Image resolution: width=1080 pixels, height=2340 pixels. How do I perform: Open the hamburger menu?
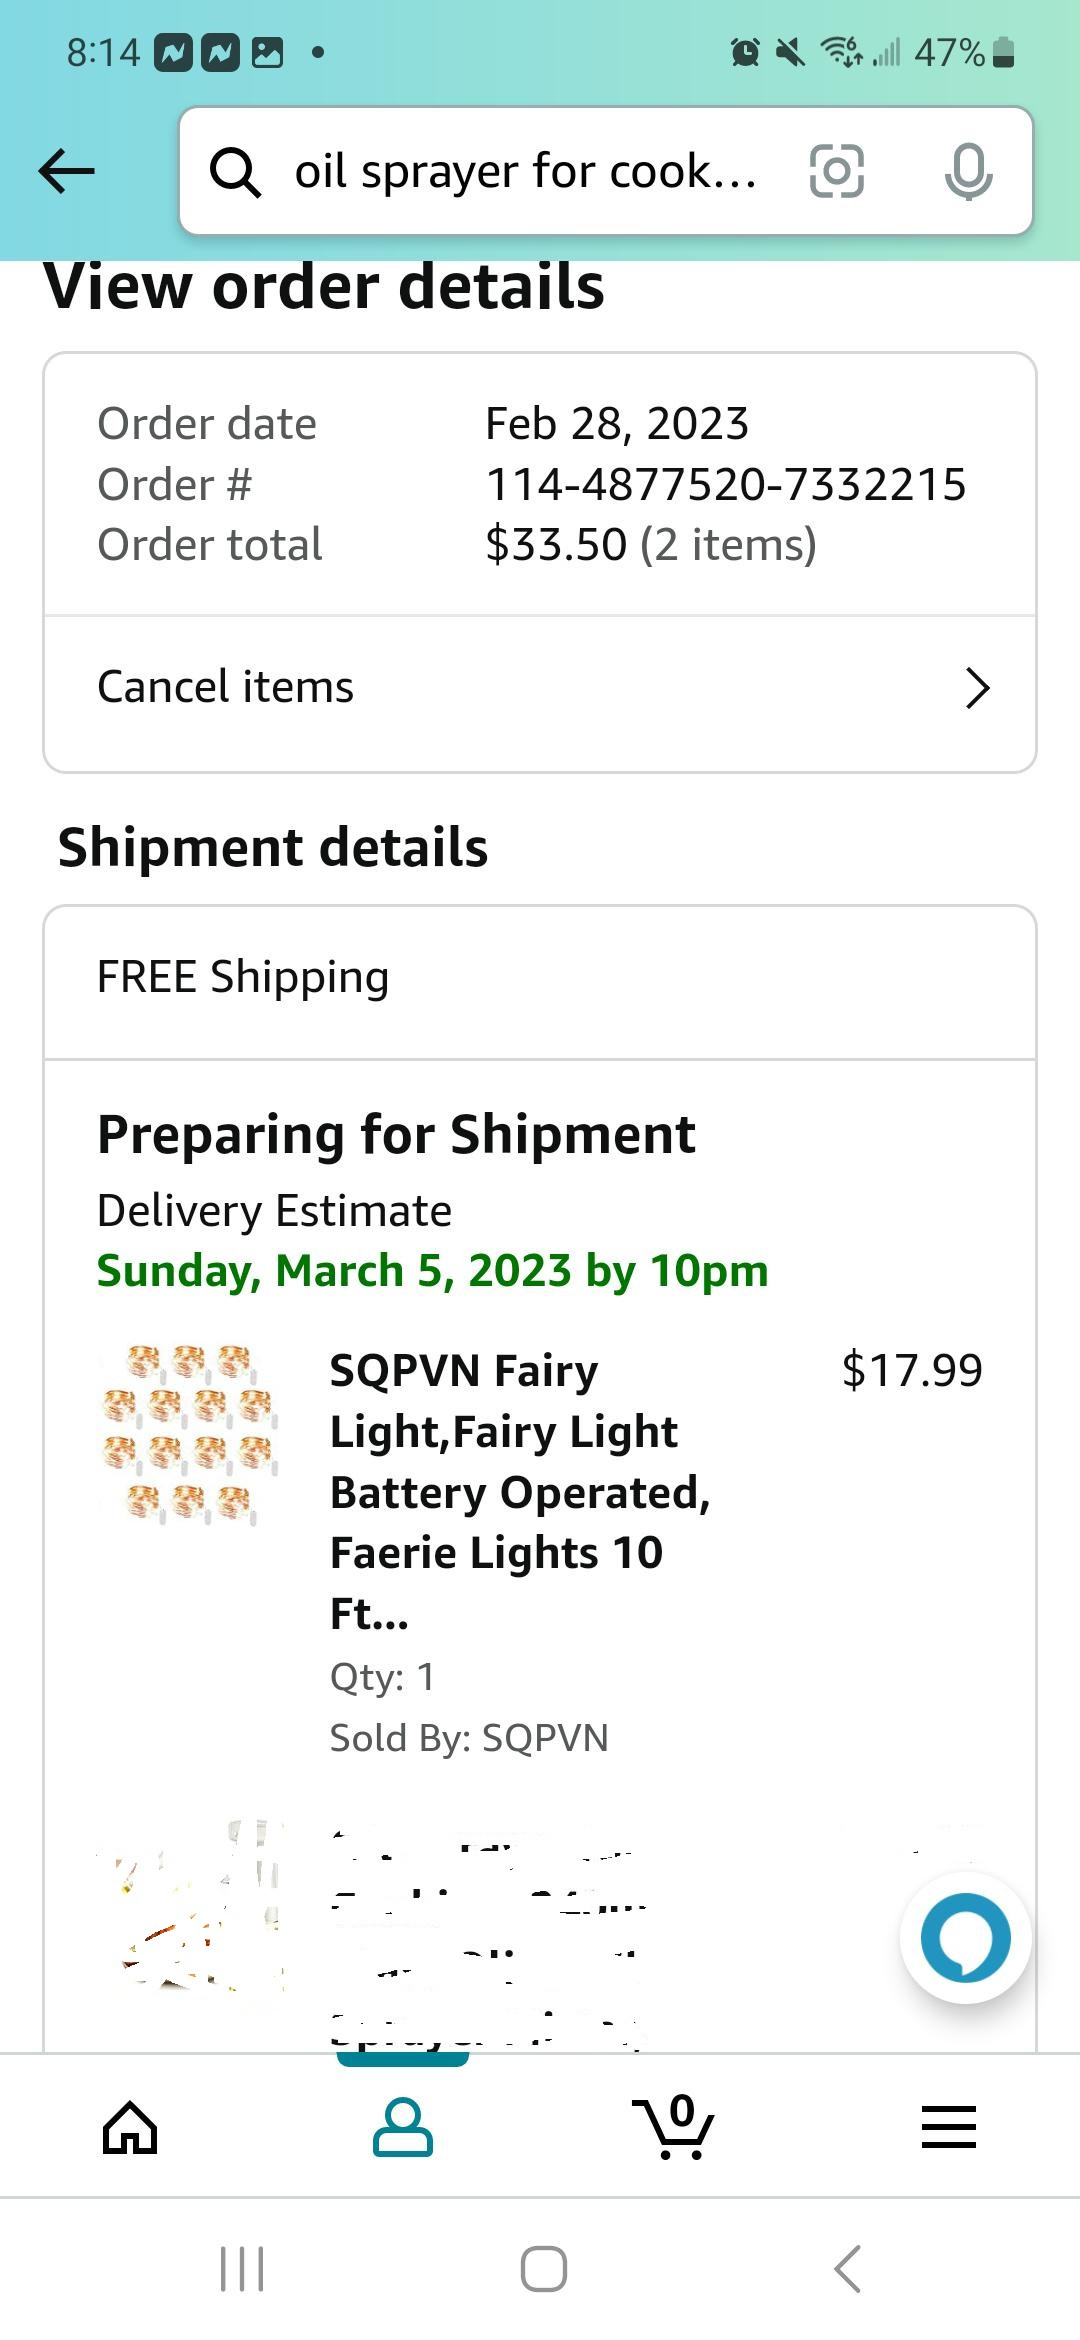coord(948,2126)
